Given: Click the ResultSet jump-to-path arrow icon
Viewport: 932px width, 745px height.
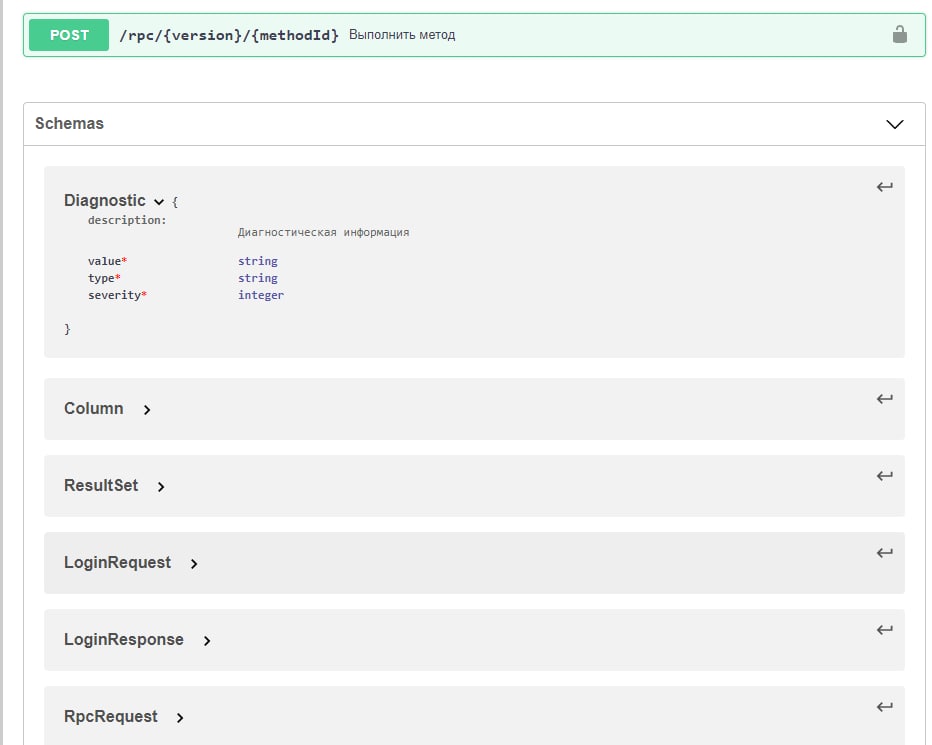Looking at the screenshot, I should (884, 476).
